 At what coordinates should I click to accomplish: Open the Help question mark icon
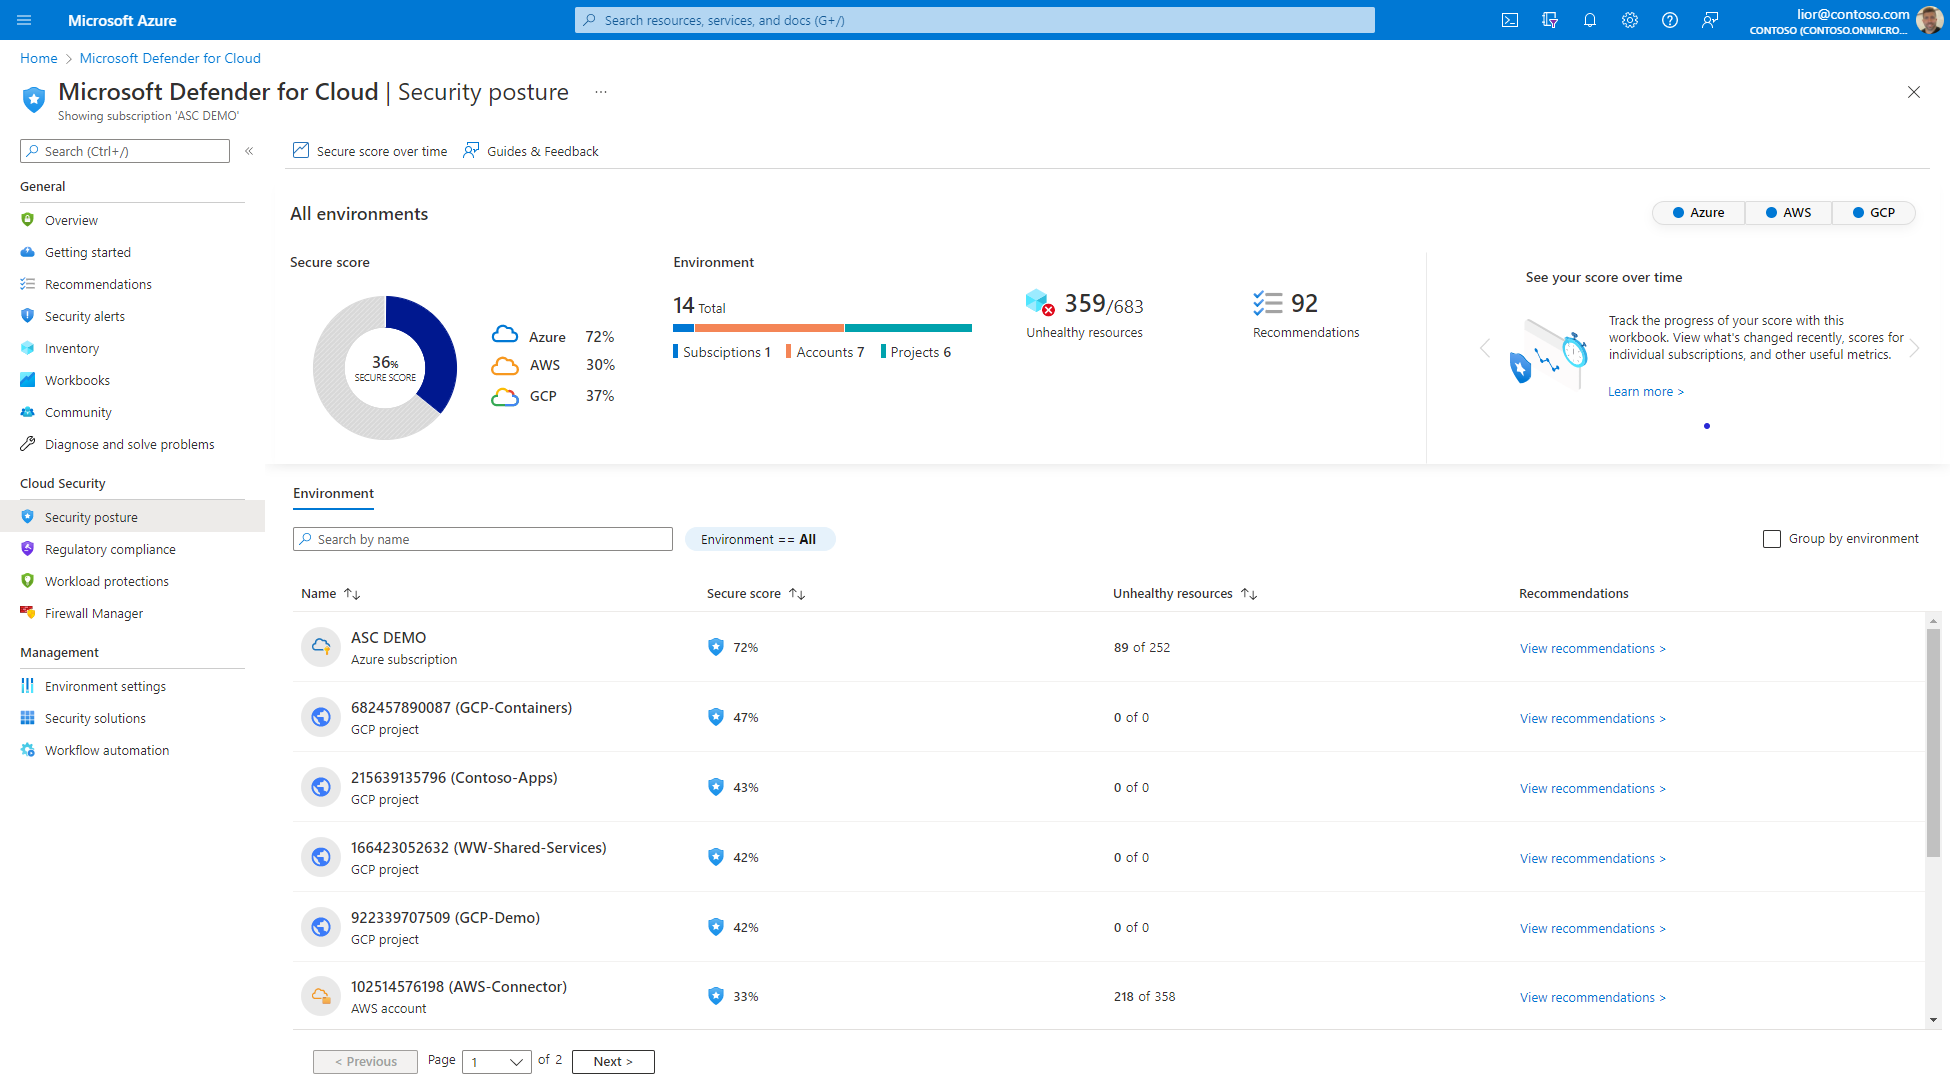(x=1670, y=20)
